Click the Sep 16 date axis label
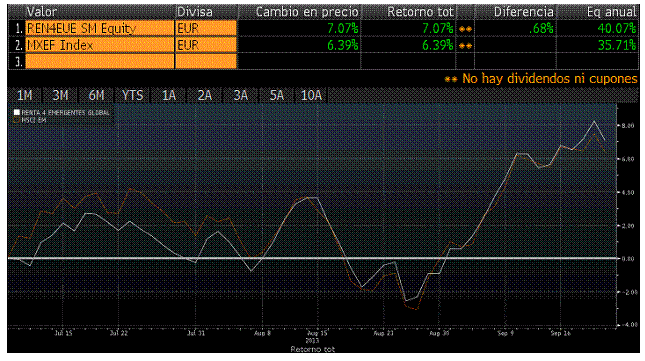This screenshot has width=645, height=361. pyautogui.click(x=561, y=333)
